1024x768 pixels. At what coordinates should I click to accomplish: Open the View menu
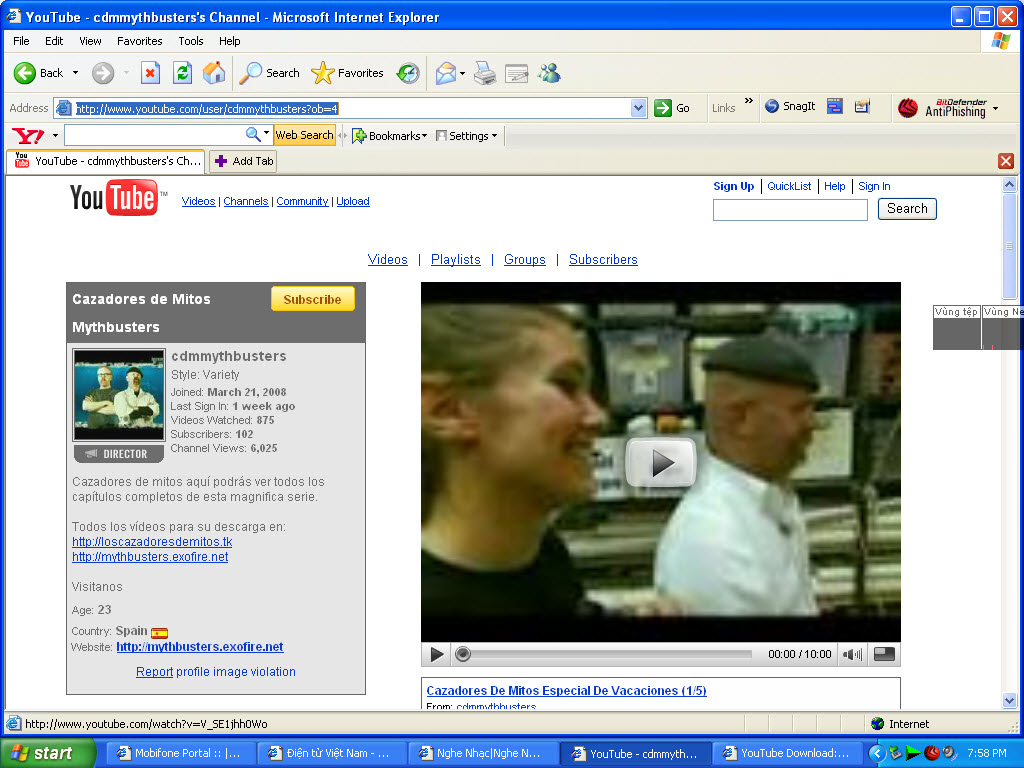tap(90, 41)
